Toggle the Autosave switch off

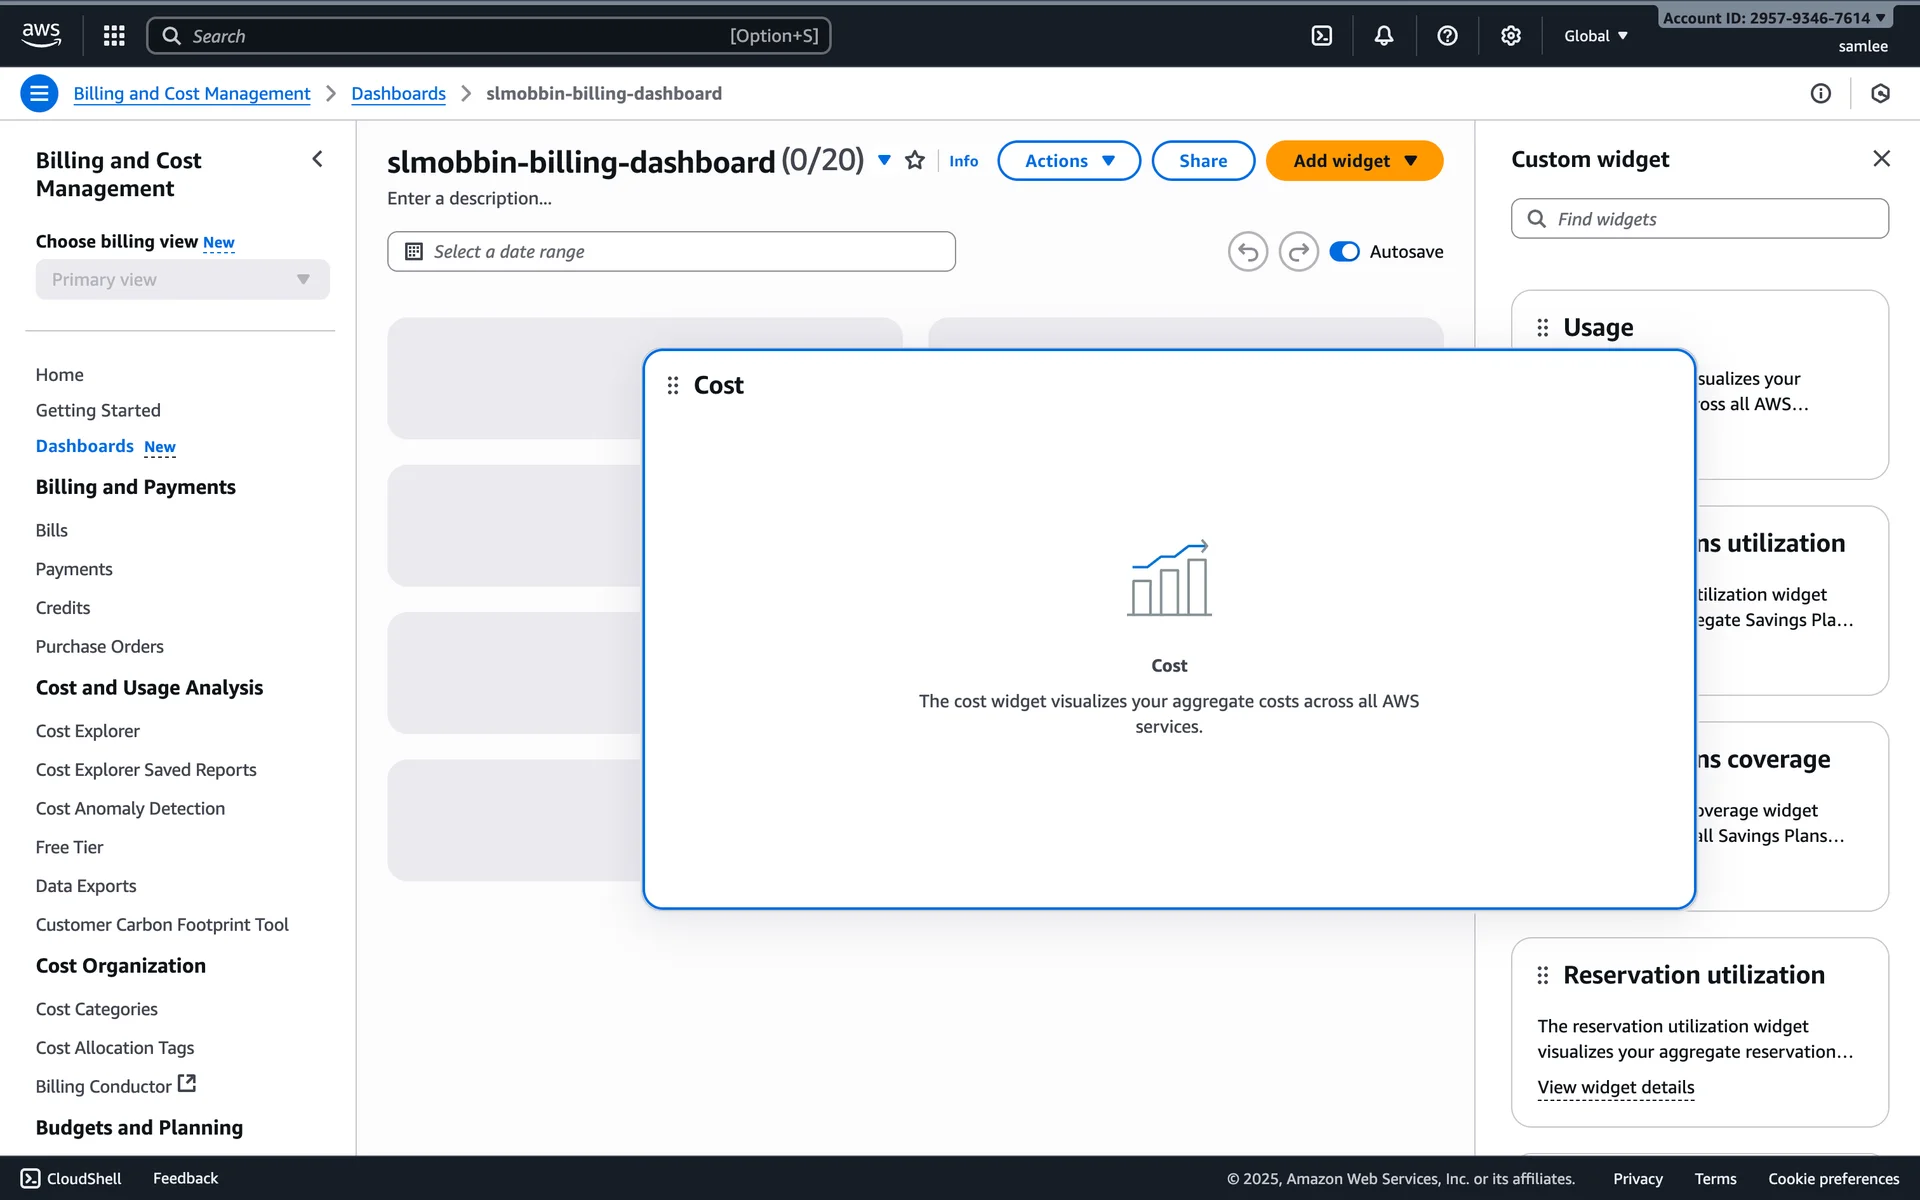pos(1344,252)
